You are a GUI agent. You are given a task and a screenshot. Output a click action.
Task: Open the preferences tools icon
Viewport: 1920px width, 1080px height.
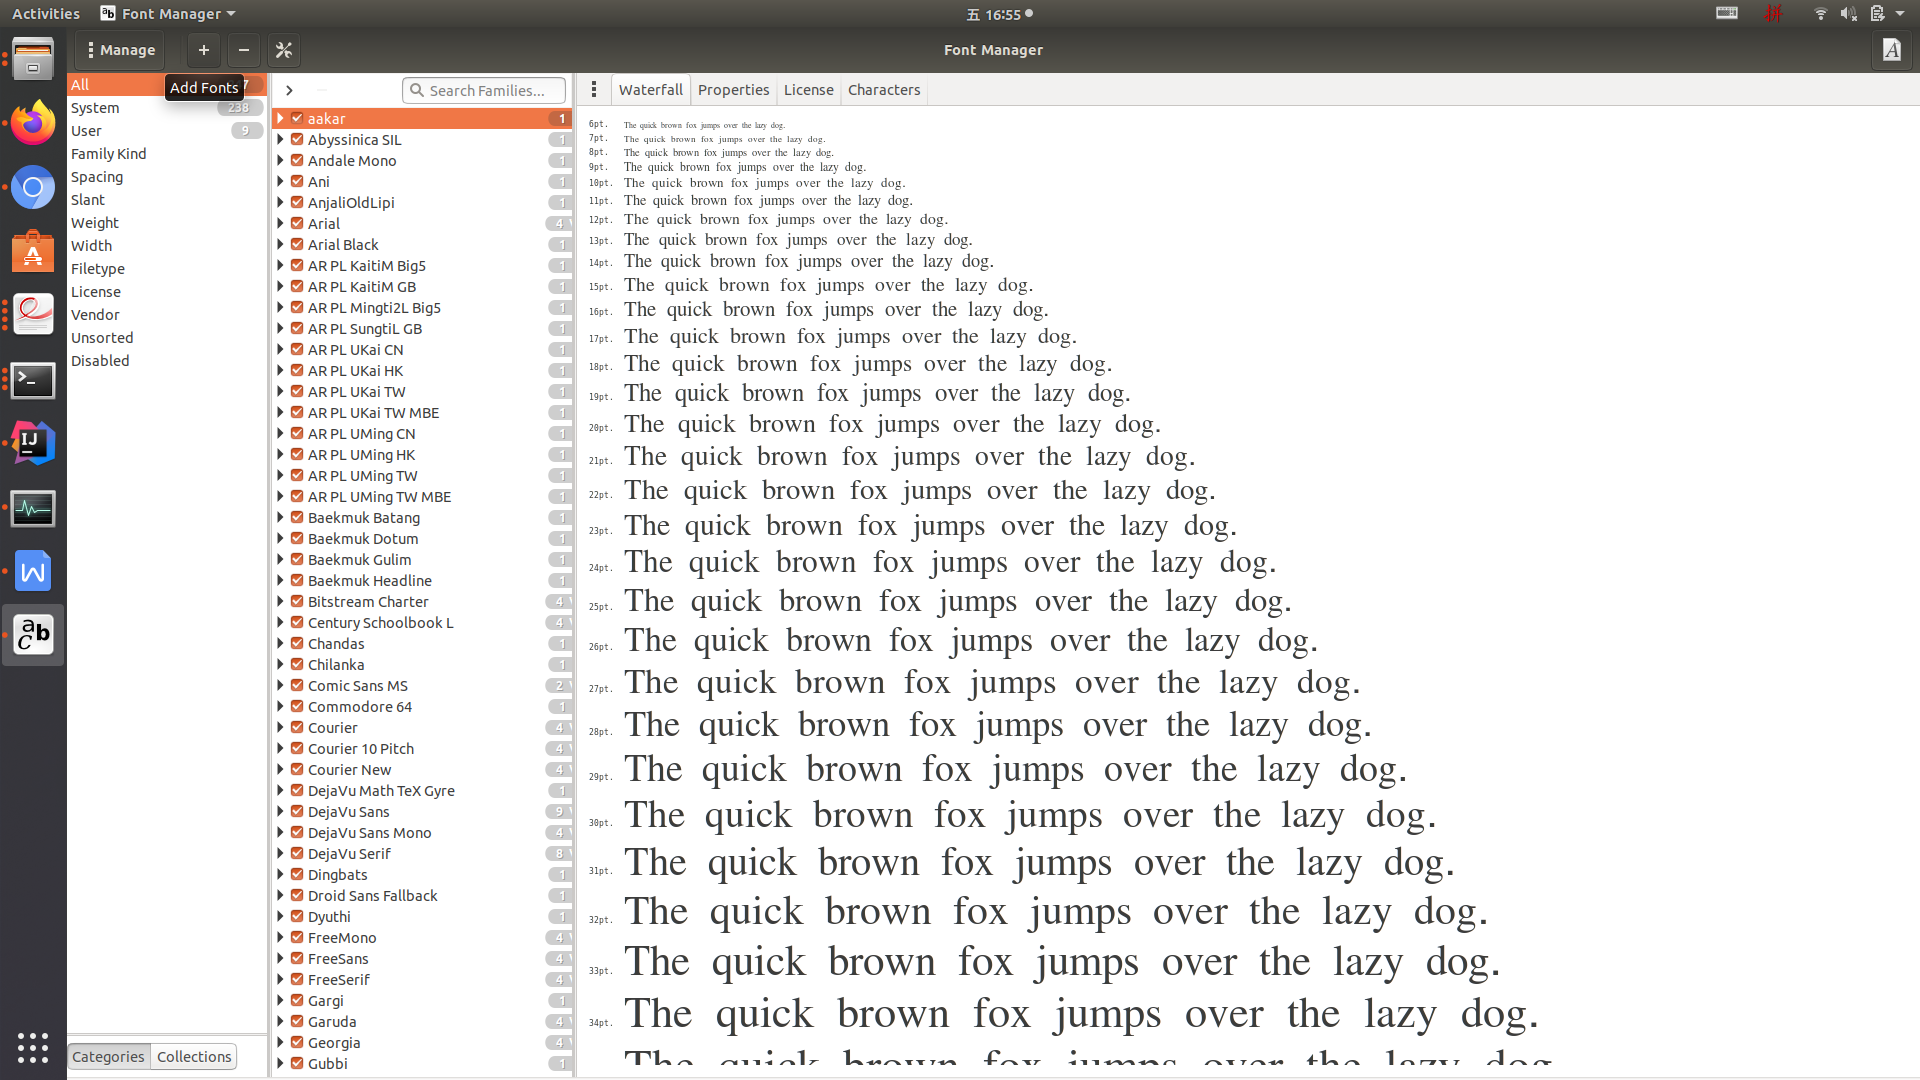click(x=284, y=50)
